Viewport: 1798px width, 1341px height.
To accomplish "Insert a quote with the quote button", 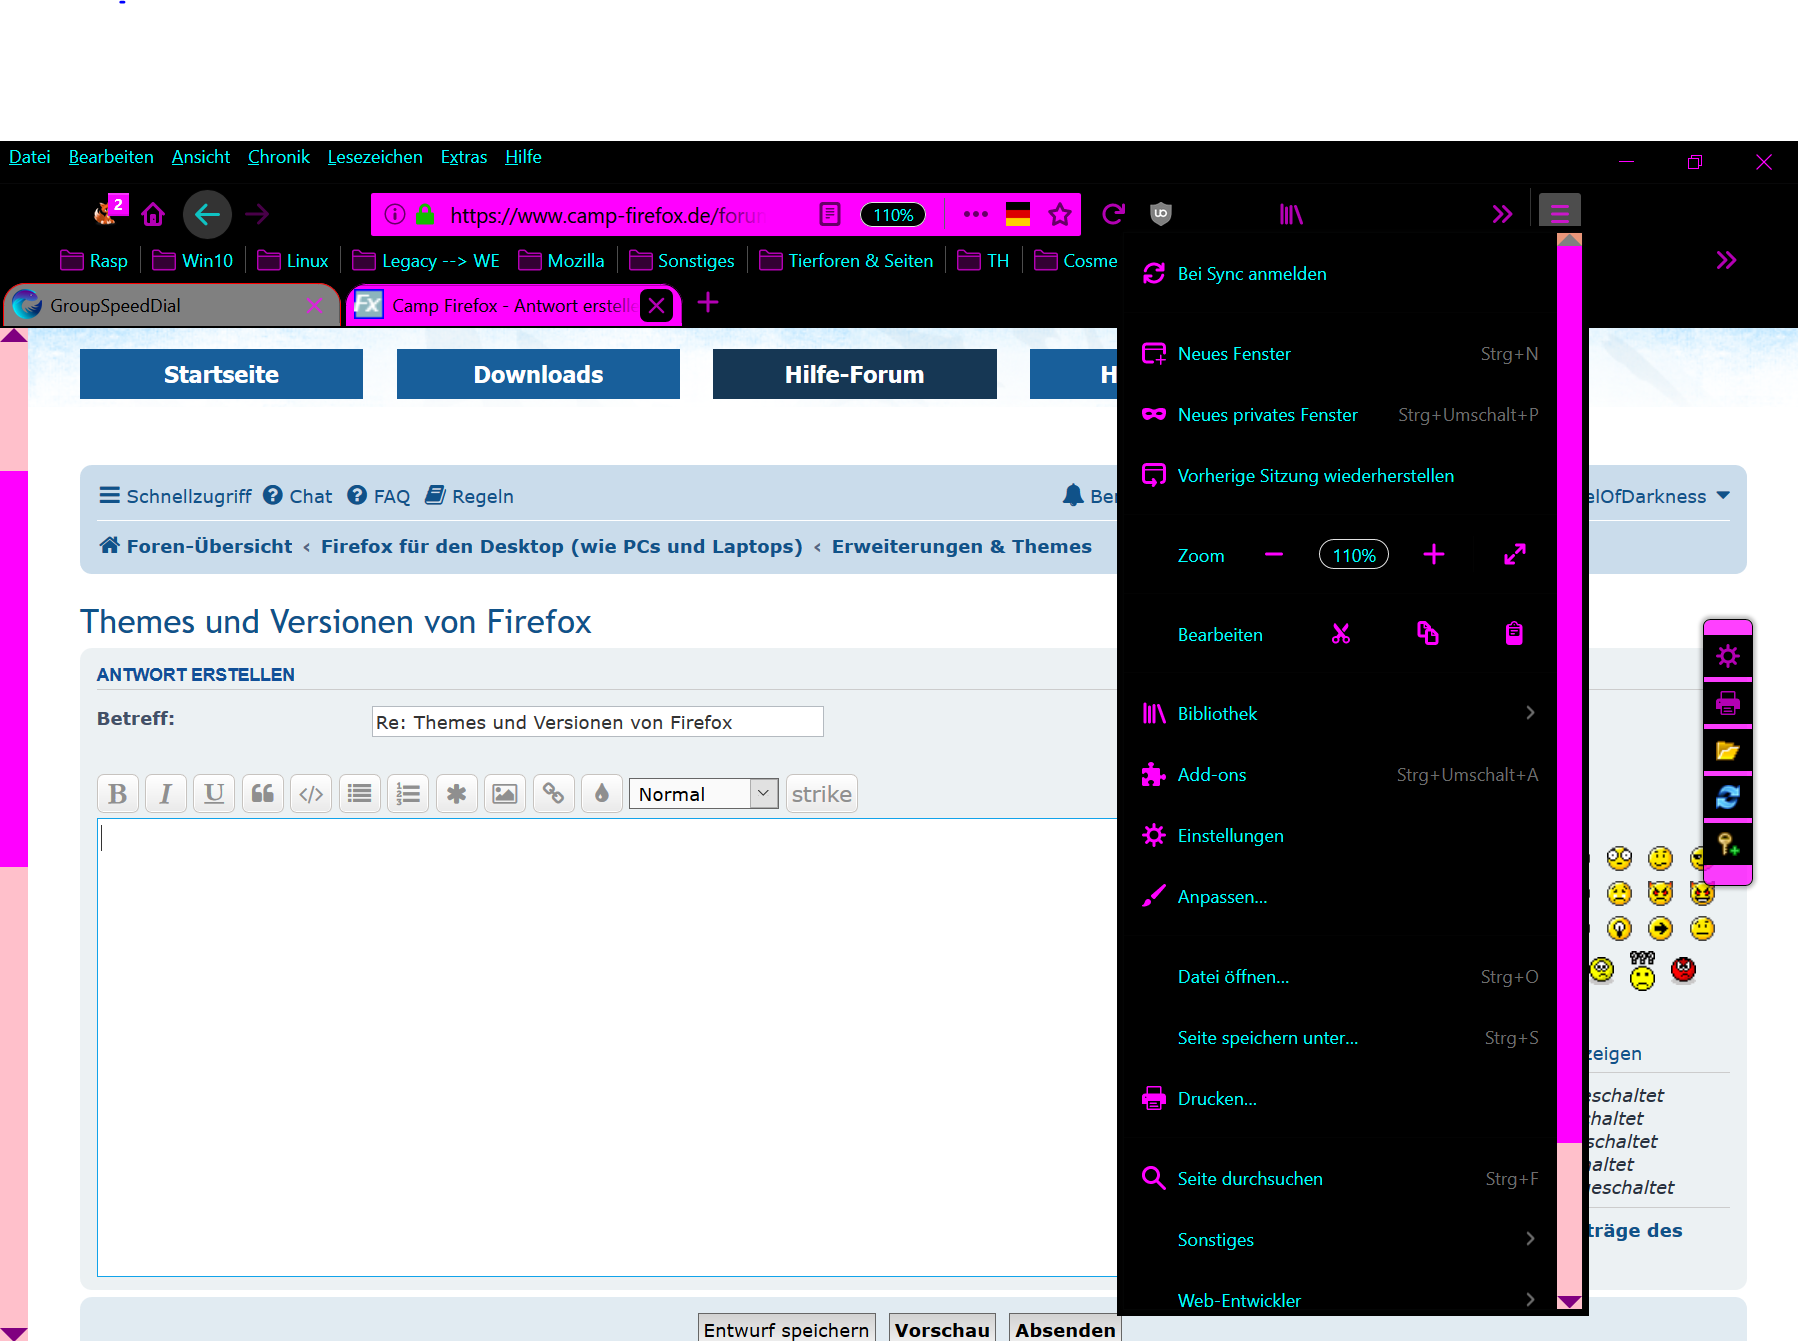I will pyautogui.click(x=263, y=794).
